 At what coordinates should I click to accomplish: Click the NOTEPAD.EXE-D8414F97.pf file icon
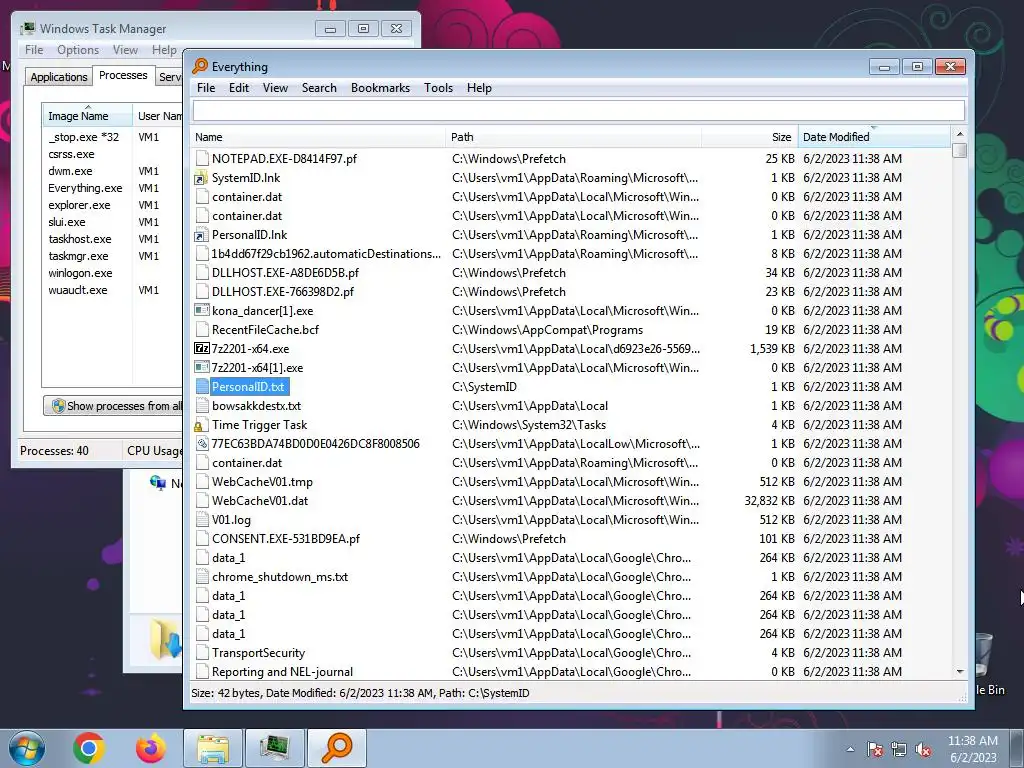coord(202,159)
